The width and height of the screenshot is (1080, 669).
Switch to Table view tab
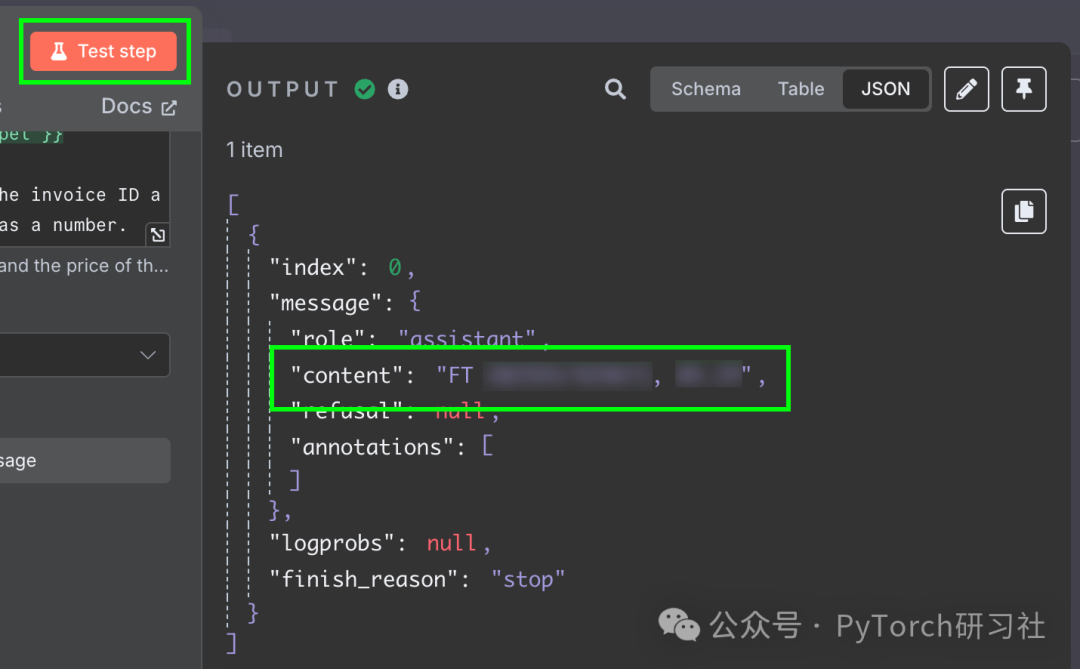(x=800, y=89)
